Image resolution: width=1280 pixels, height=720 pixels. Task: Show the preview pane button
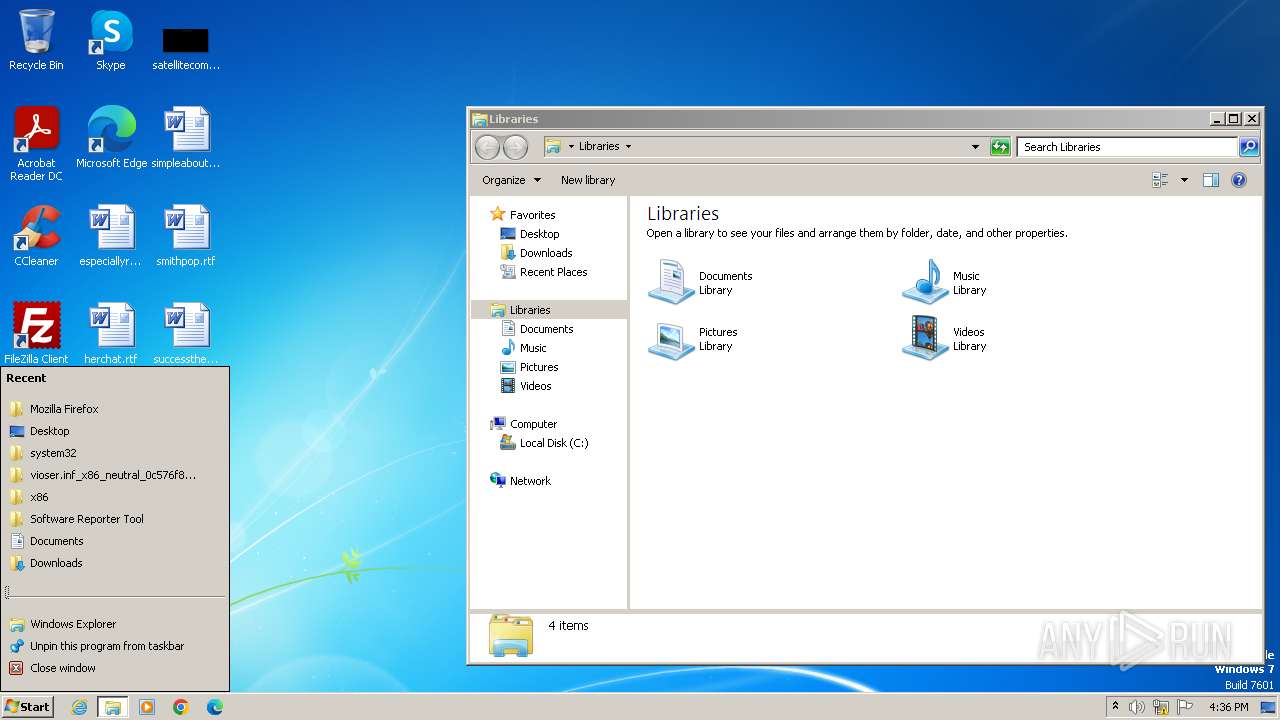pyautogui.click(x=1211, y=180)
